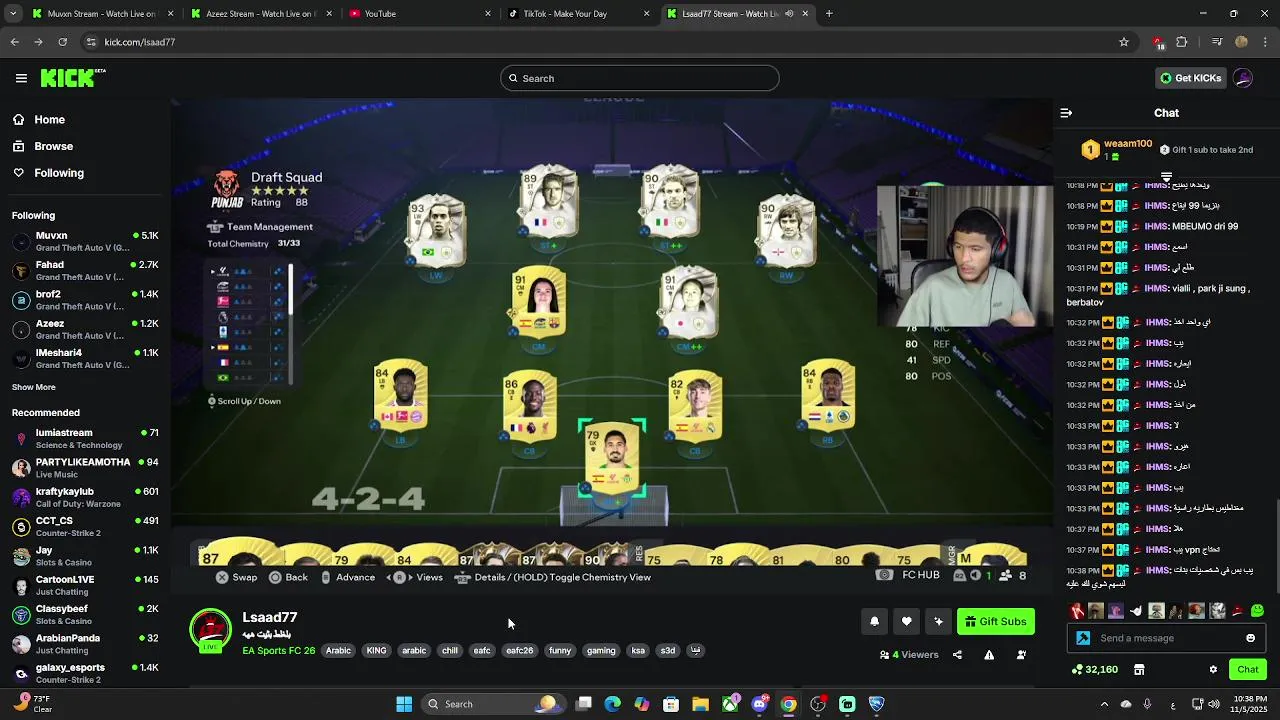Click the Windows taskbar search box

click(x=494, y=704)
